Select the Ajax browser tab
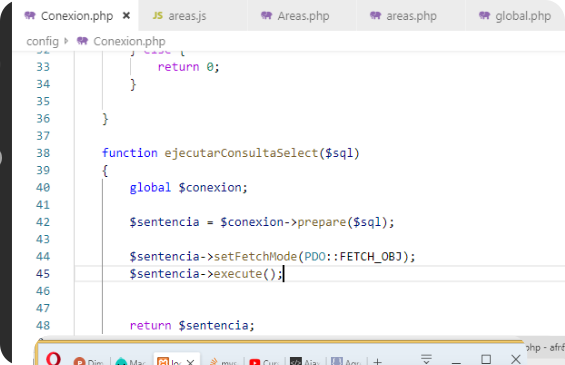 pyautogui.click(x=305, y=361)
